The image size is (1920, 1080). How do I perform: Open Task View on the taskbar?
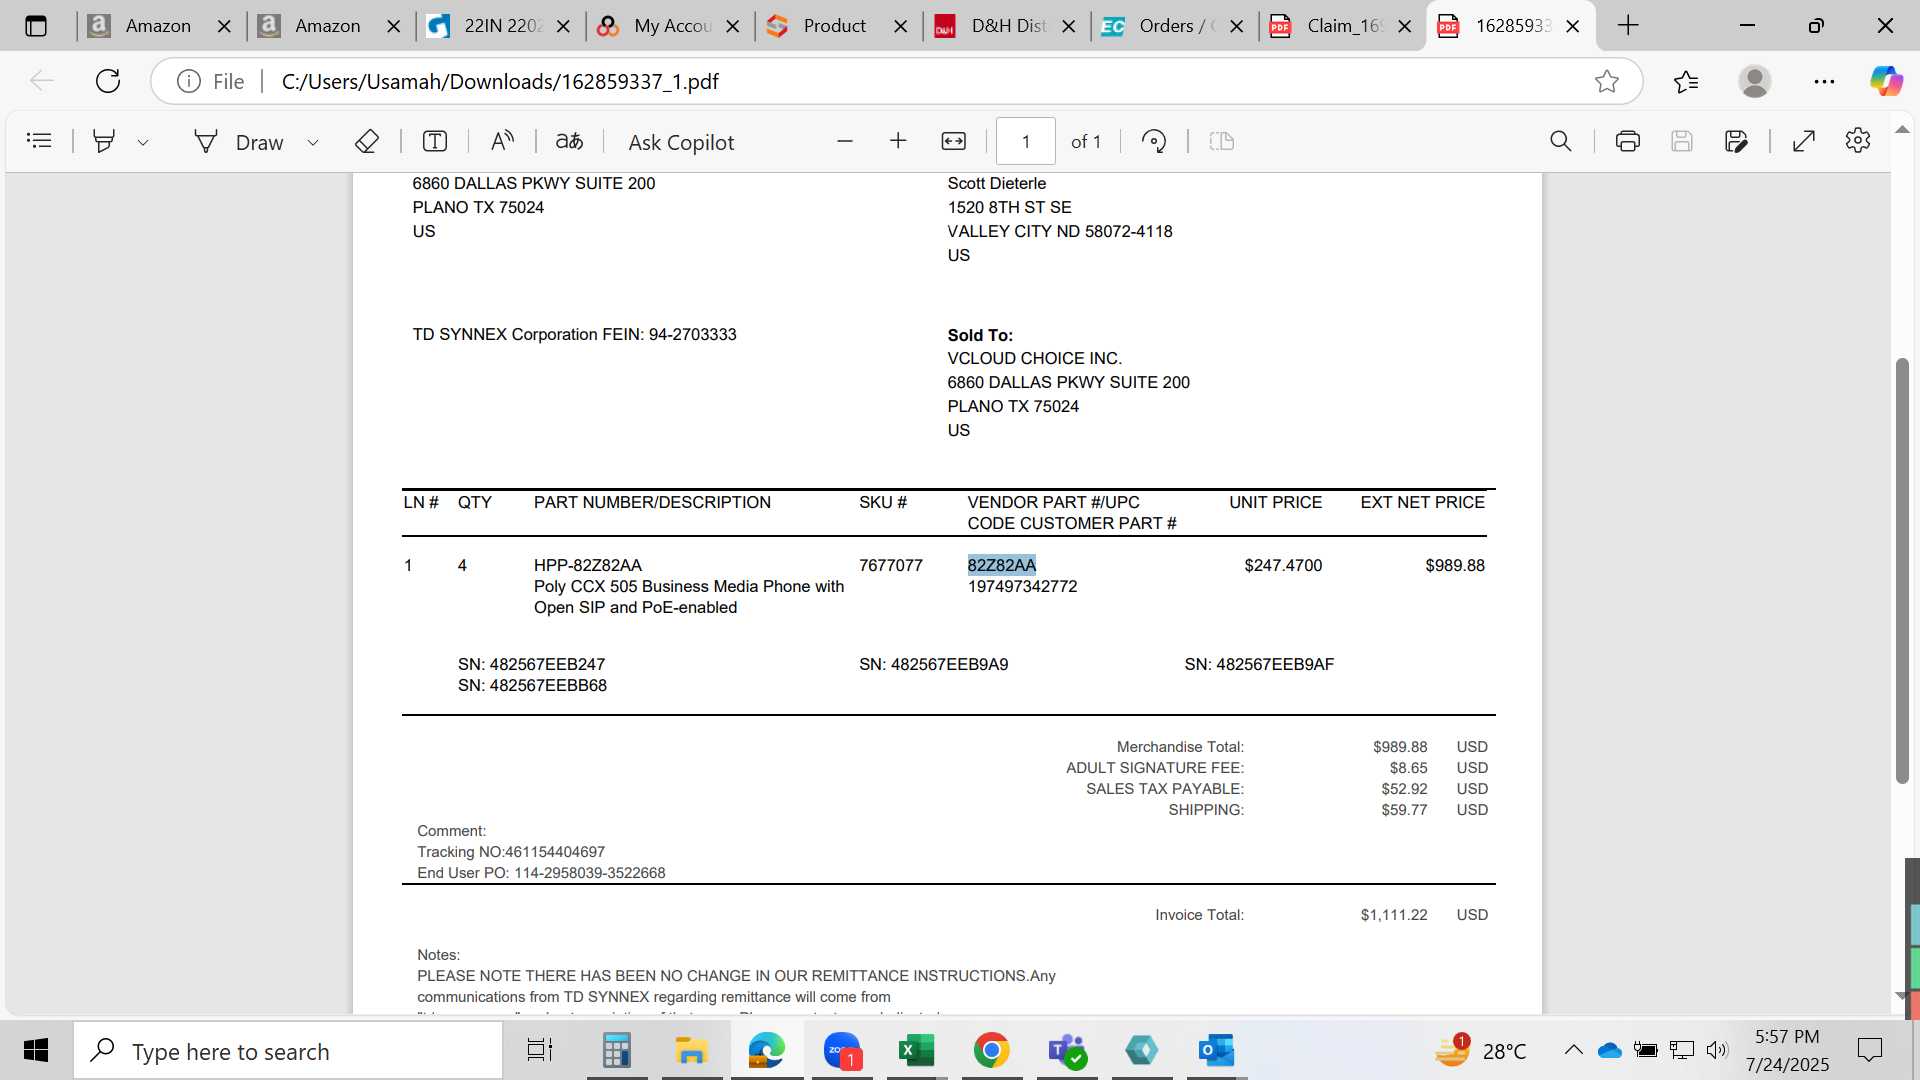(540, 1050)
